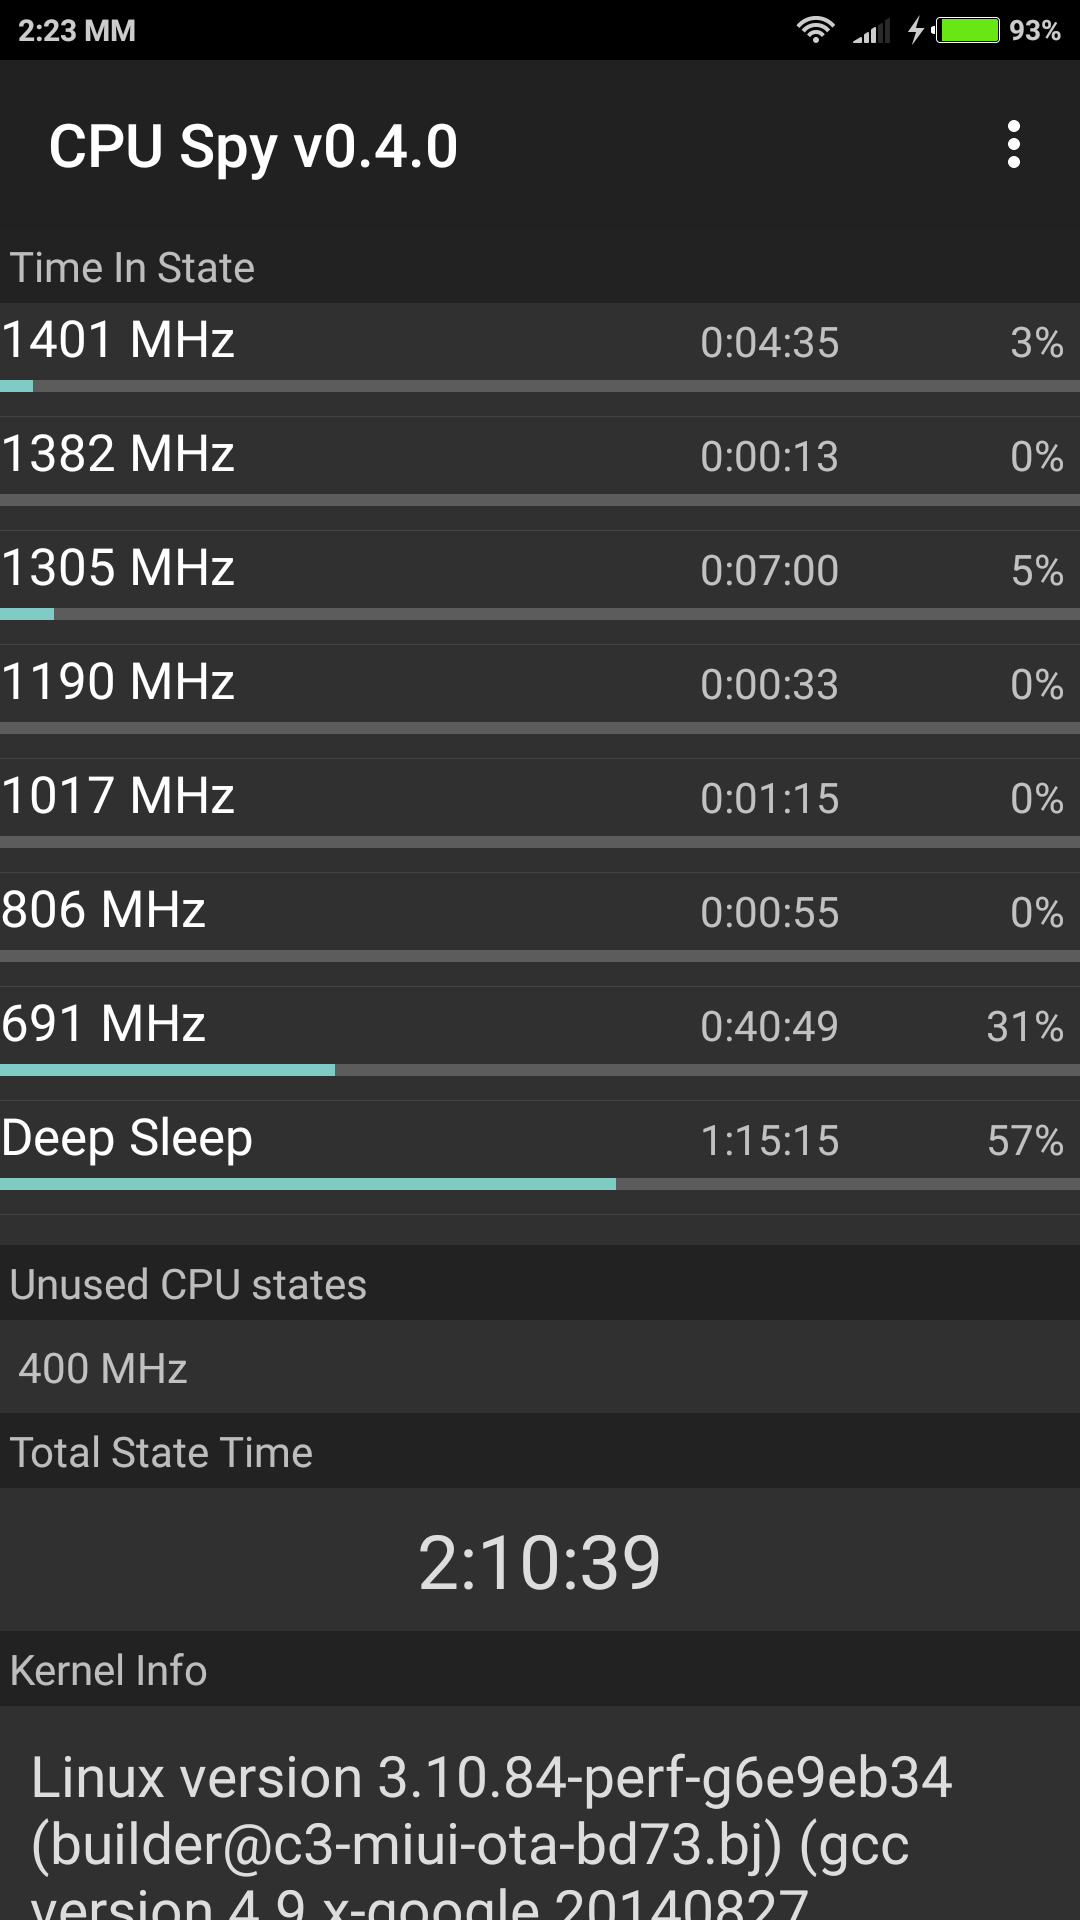1080x1920 pixels.
Task: Tap the cellular signal strength icon
Action: 871,32
